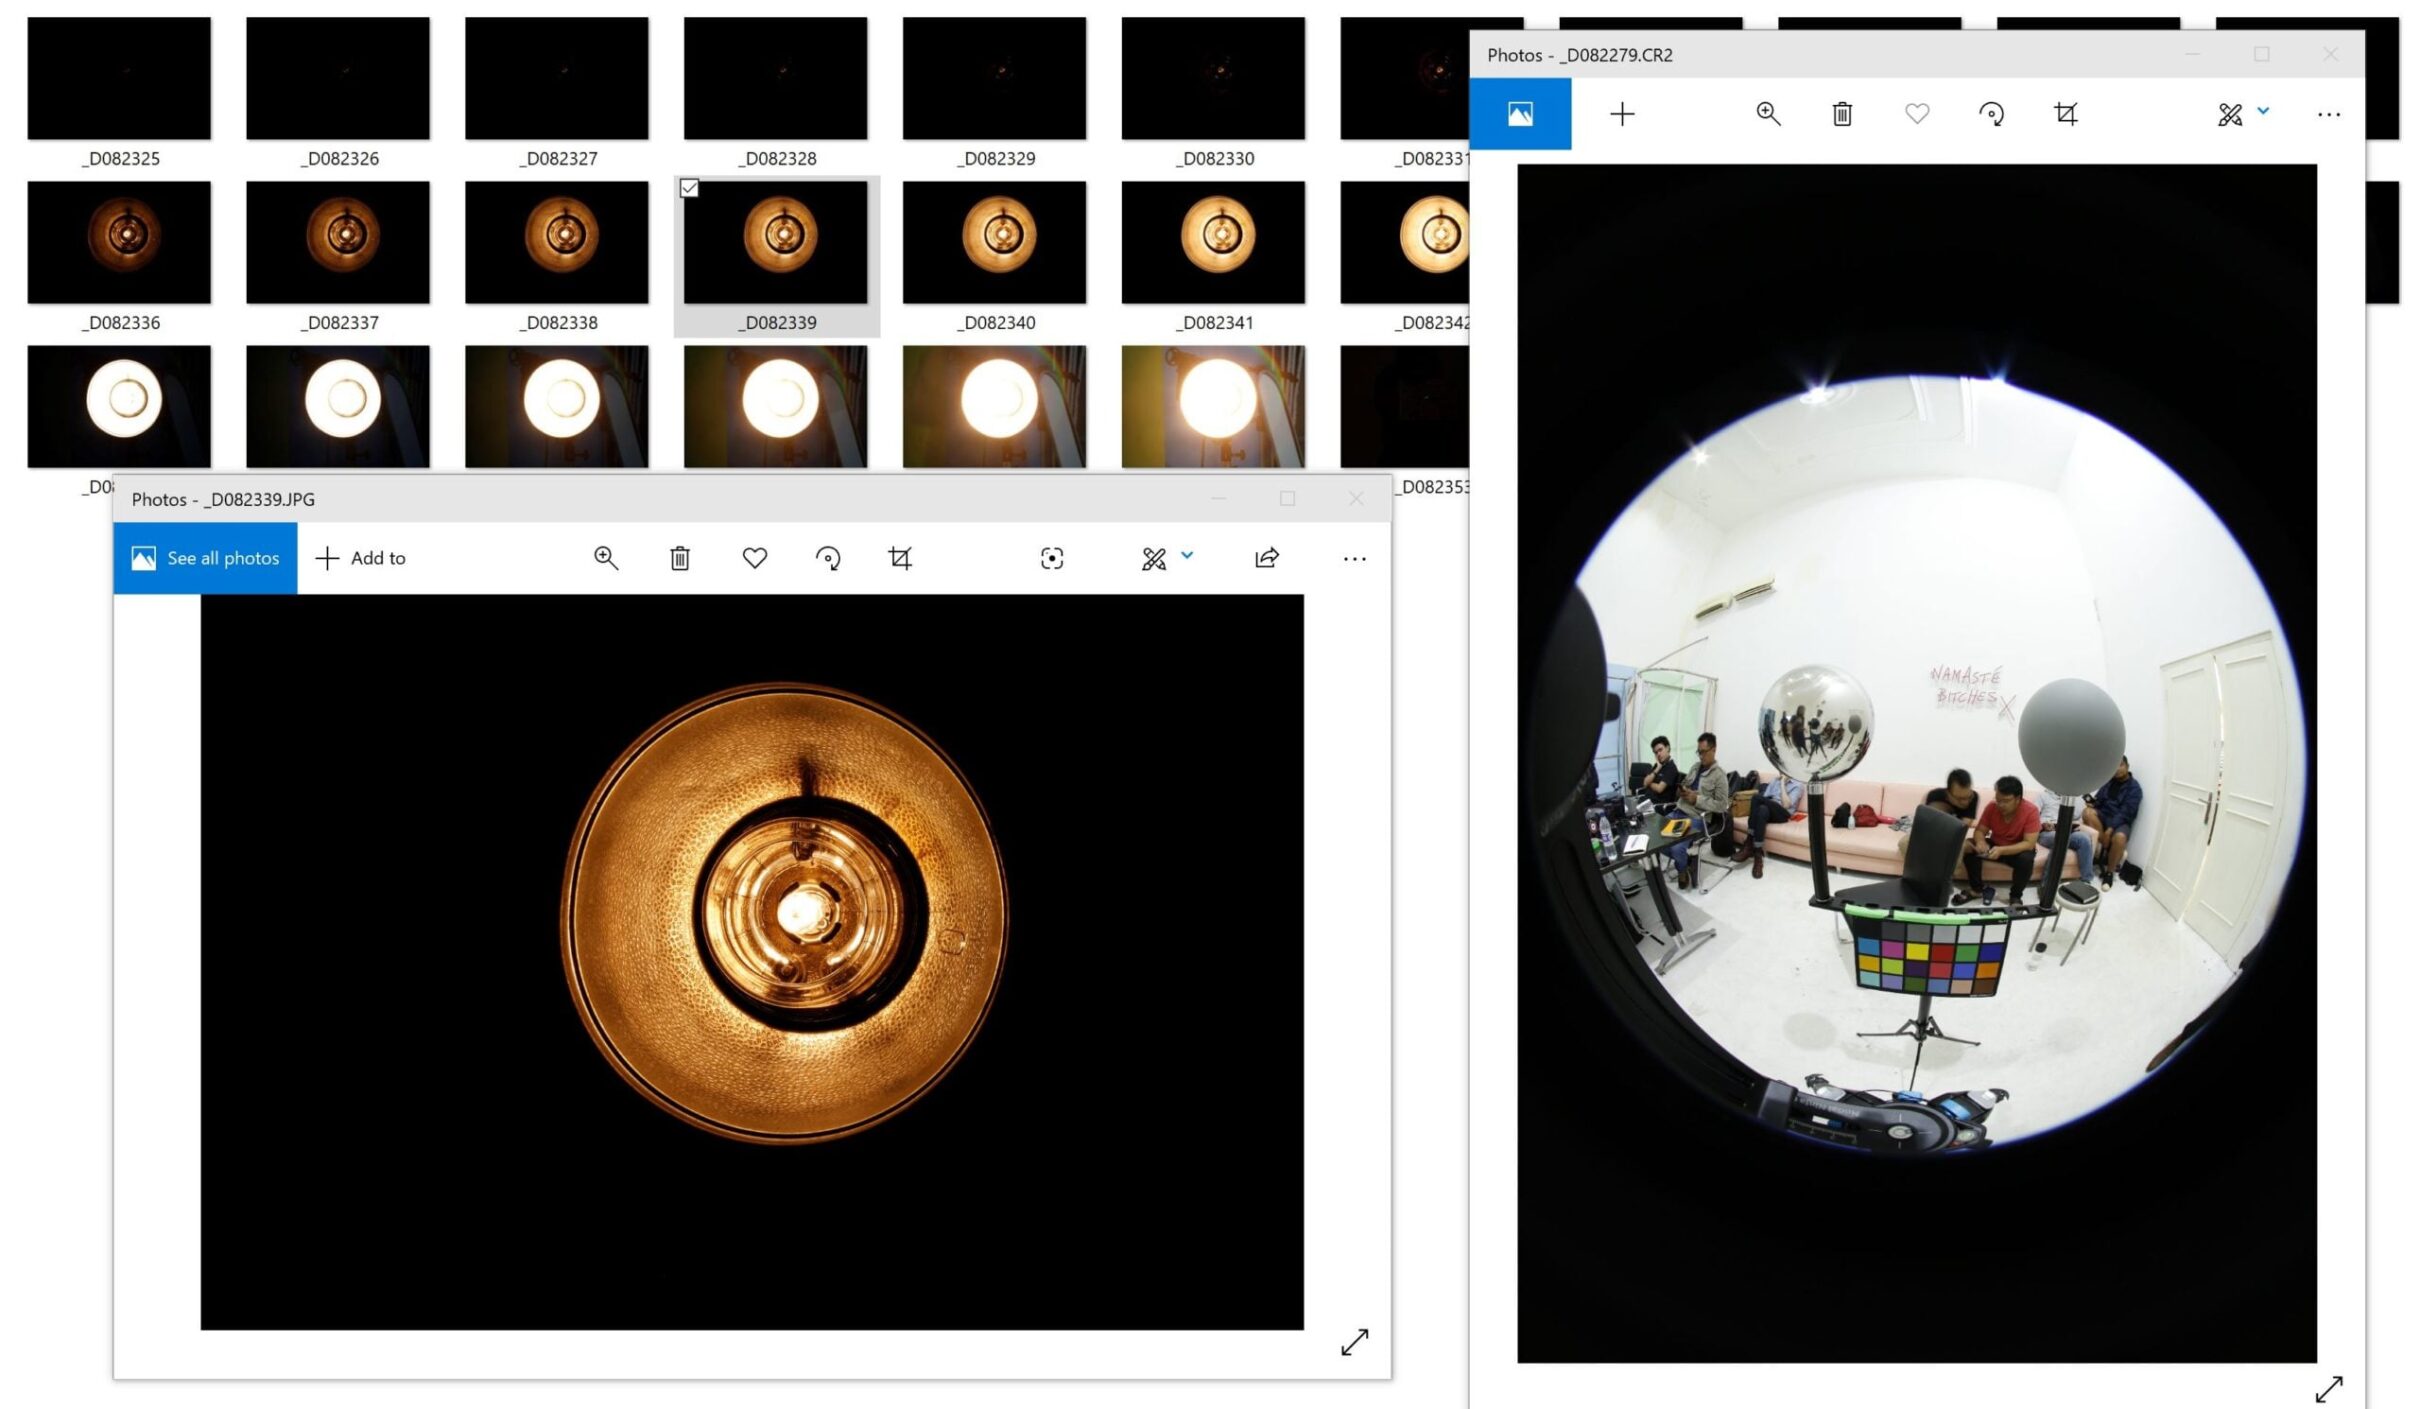This screenshot has height=1409, width=2420.
Task: Expand Edit & Create dropdown arrow in _D082339.JPG window
Action: [1187, 555]
